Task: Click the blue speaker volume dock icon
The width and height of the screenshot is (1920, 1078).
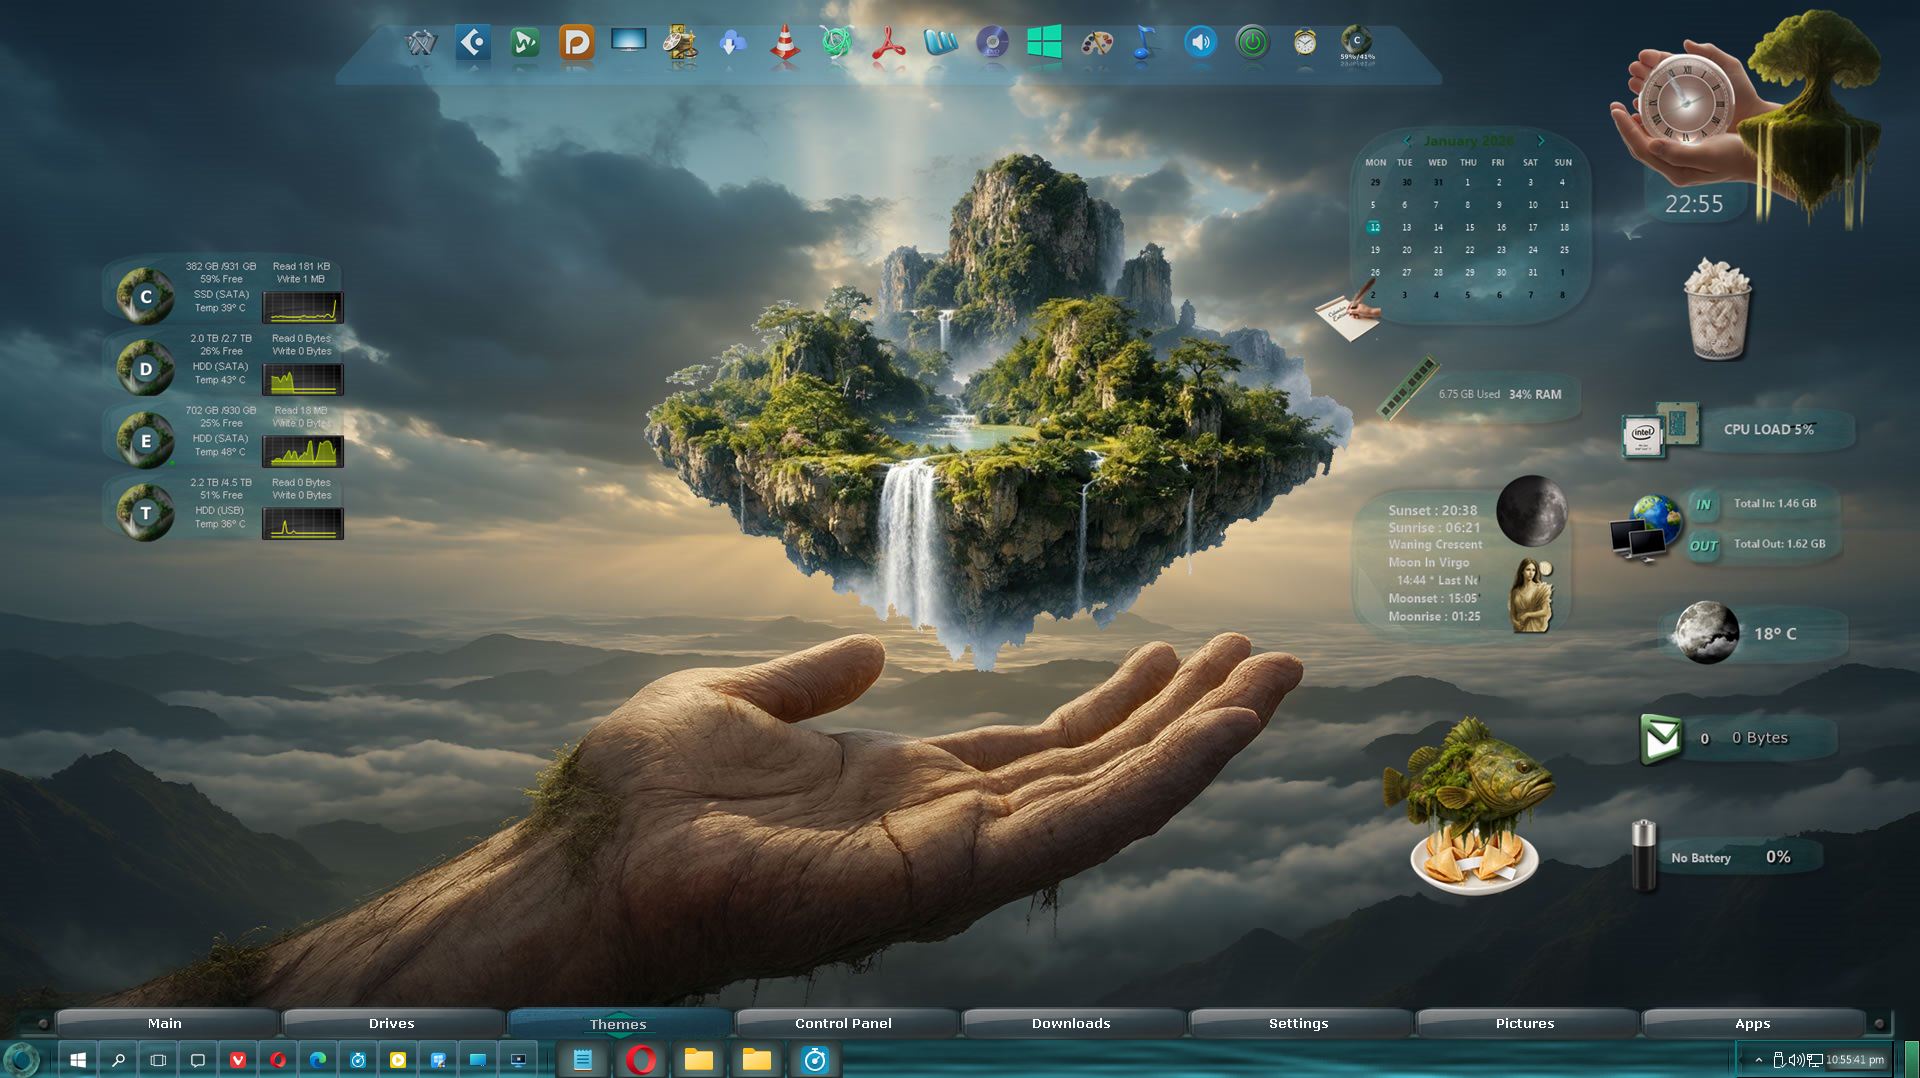Action: coord(1200,43)
